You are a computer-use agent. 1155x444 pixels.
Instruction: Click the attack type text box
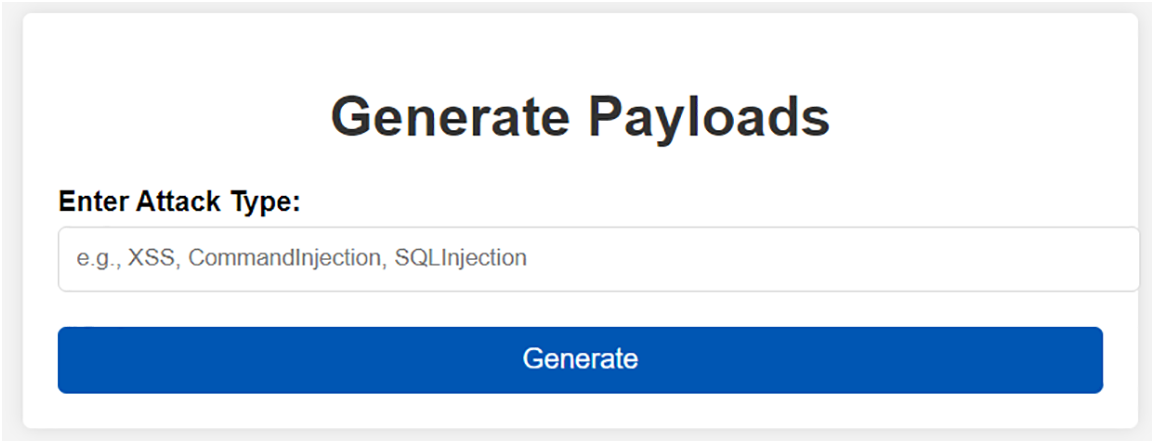(x=598, y=259)
